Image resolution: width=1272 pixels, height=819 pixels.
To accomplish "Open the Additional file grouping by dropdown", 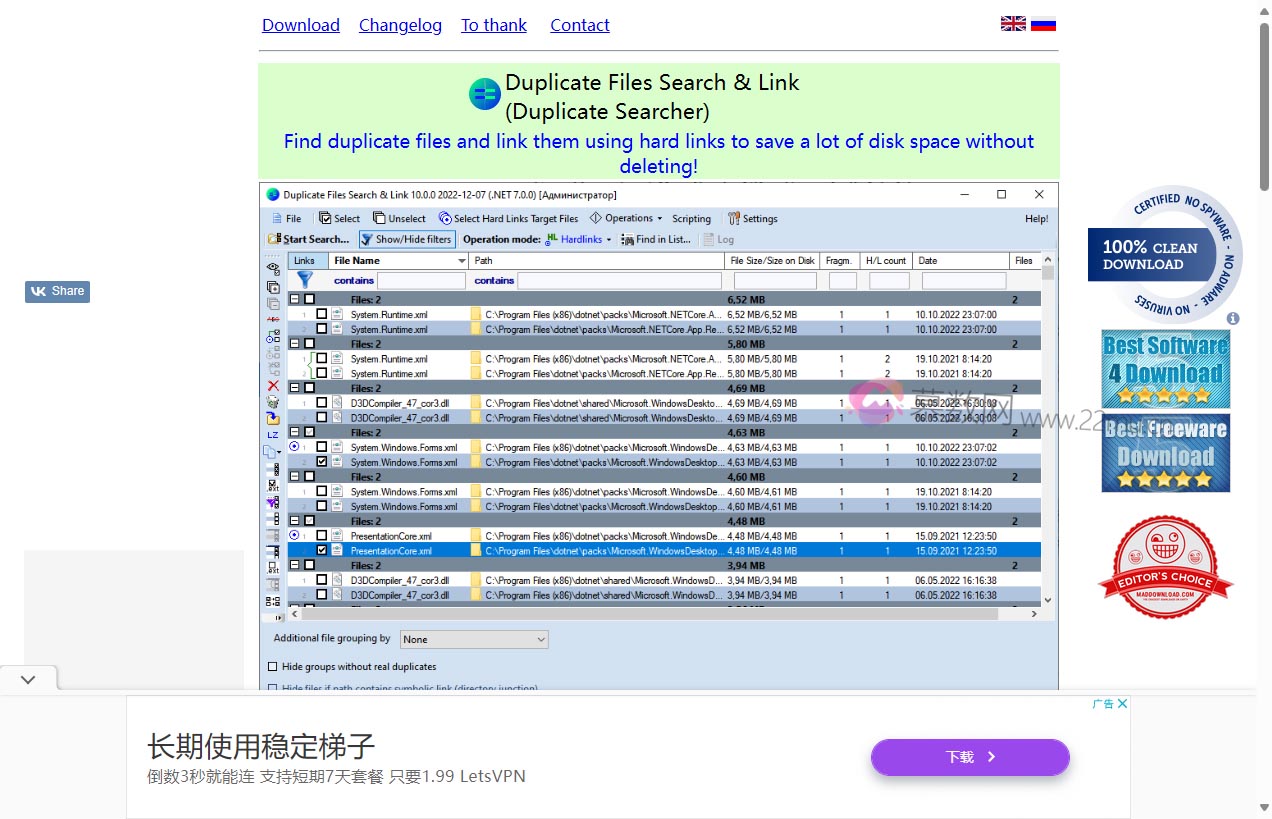I will pyautogui.click(x=540, y=639).
